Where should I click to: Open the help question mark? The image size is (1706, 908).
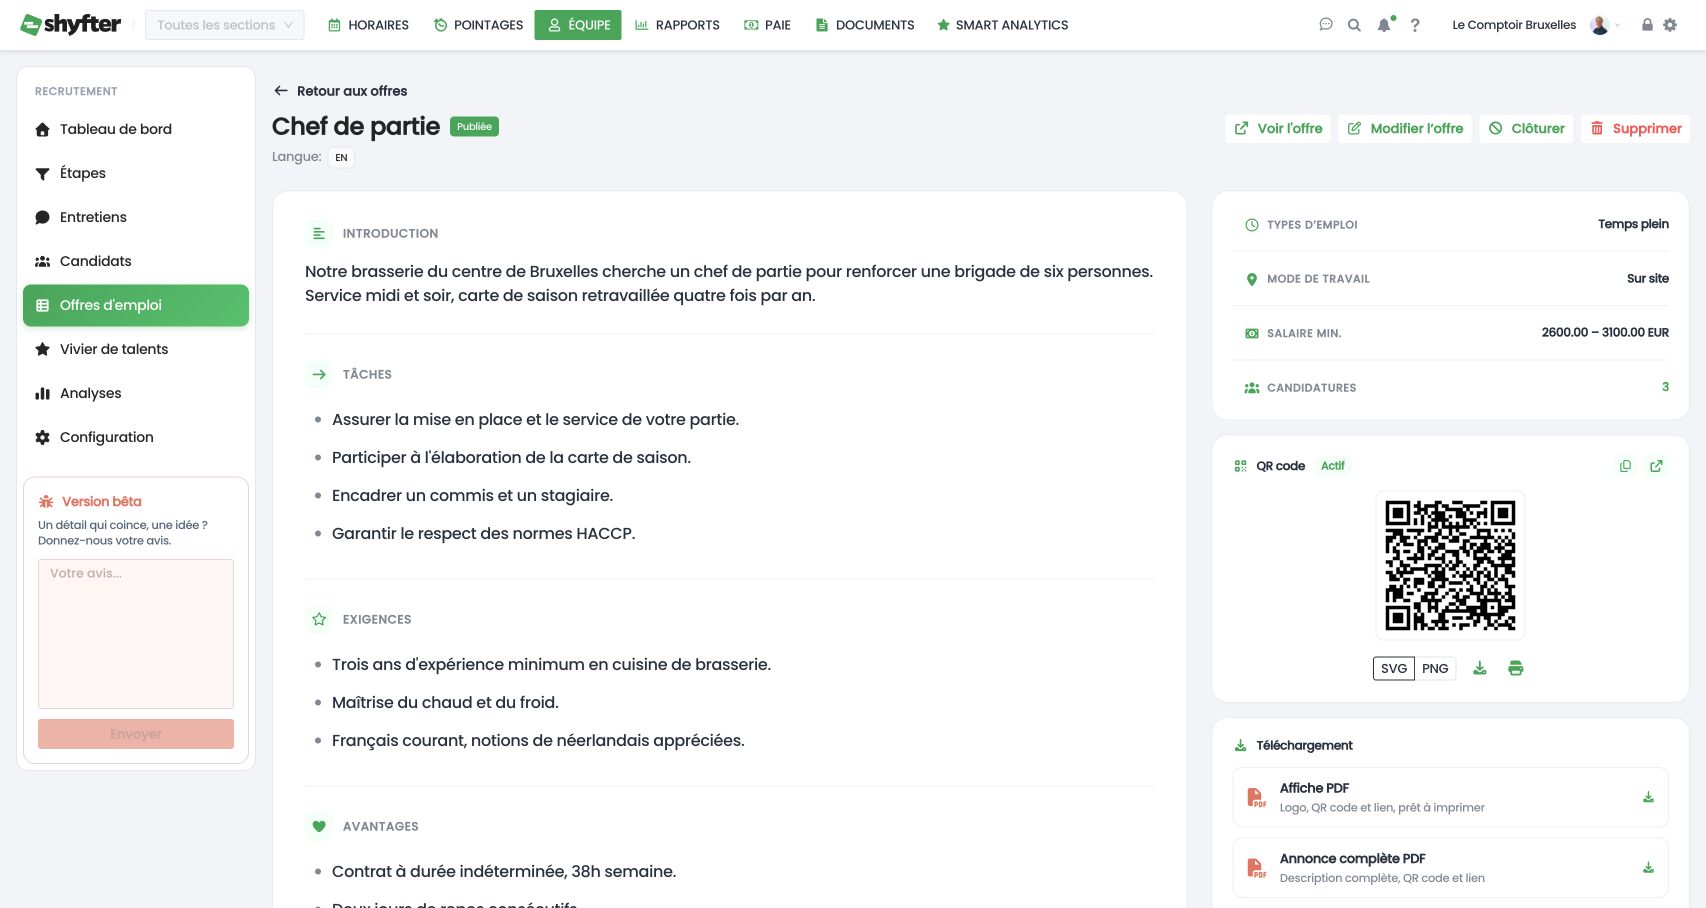(1415, 25)
